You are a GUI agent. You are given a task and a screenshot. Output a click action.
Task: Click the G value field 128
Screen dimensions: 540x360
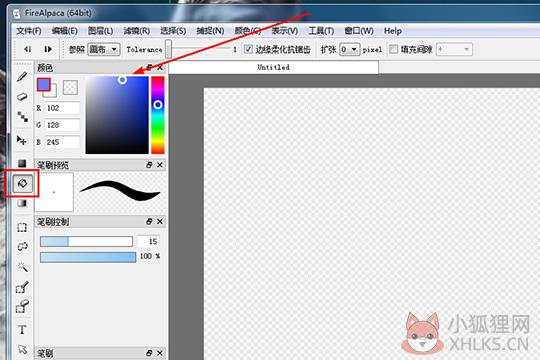pyautogui.click(x=62, y=125)
